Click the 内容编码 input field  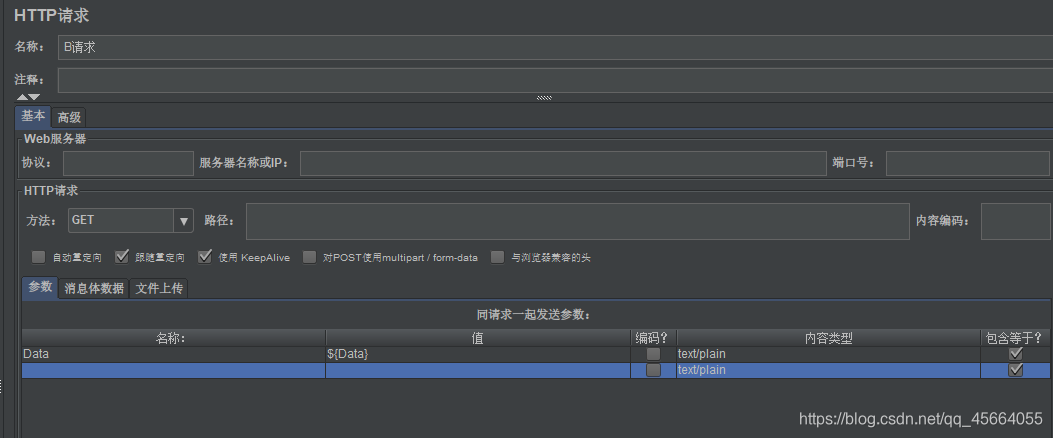click(x=1015, y=221)
